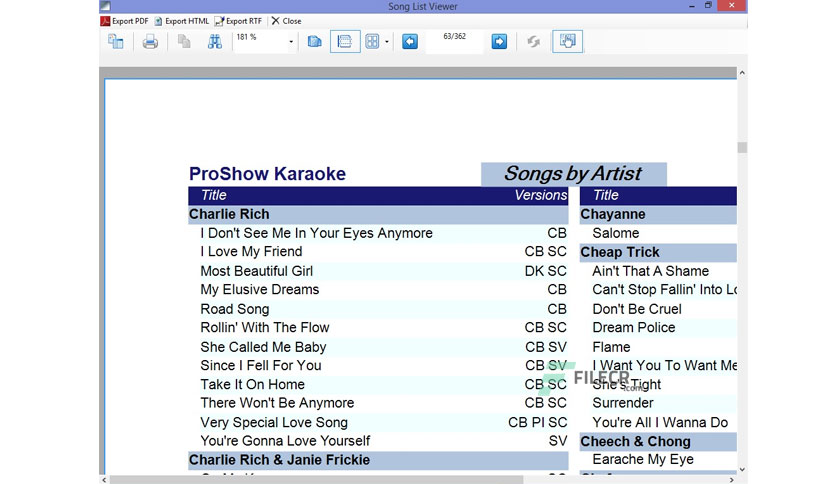Click the 'Salome' song
Screen dimensions: 836x484
615,233
